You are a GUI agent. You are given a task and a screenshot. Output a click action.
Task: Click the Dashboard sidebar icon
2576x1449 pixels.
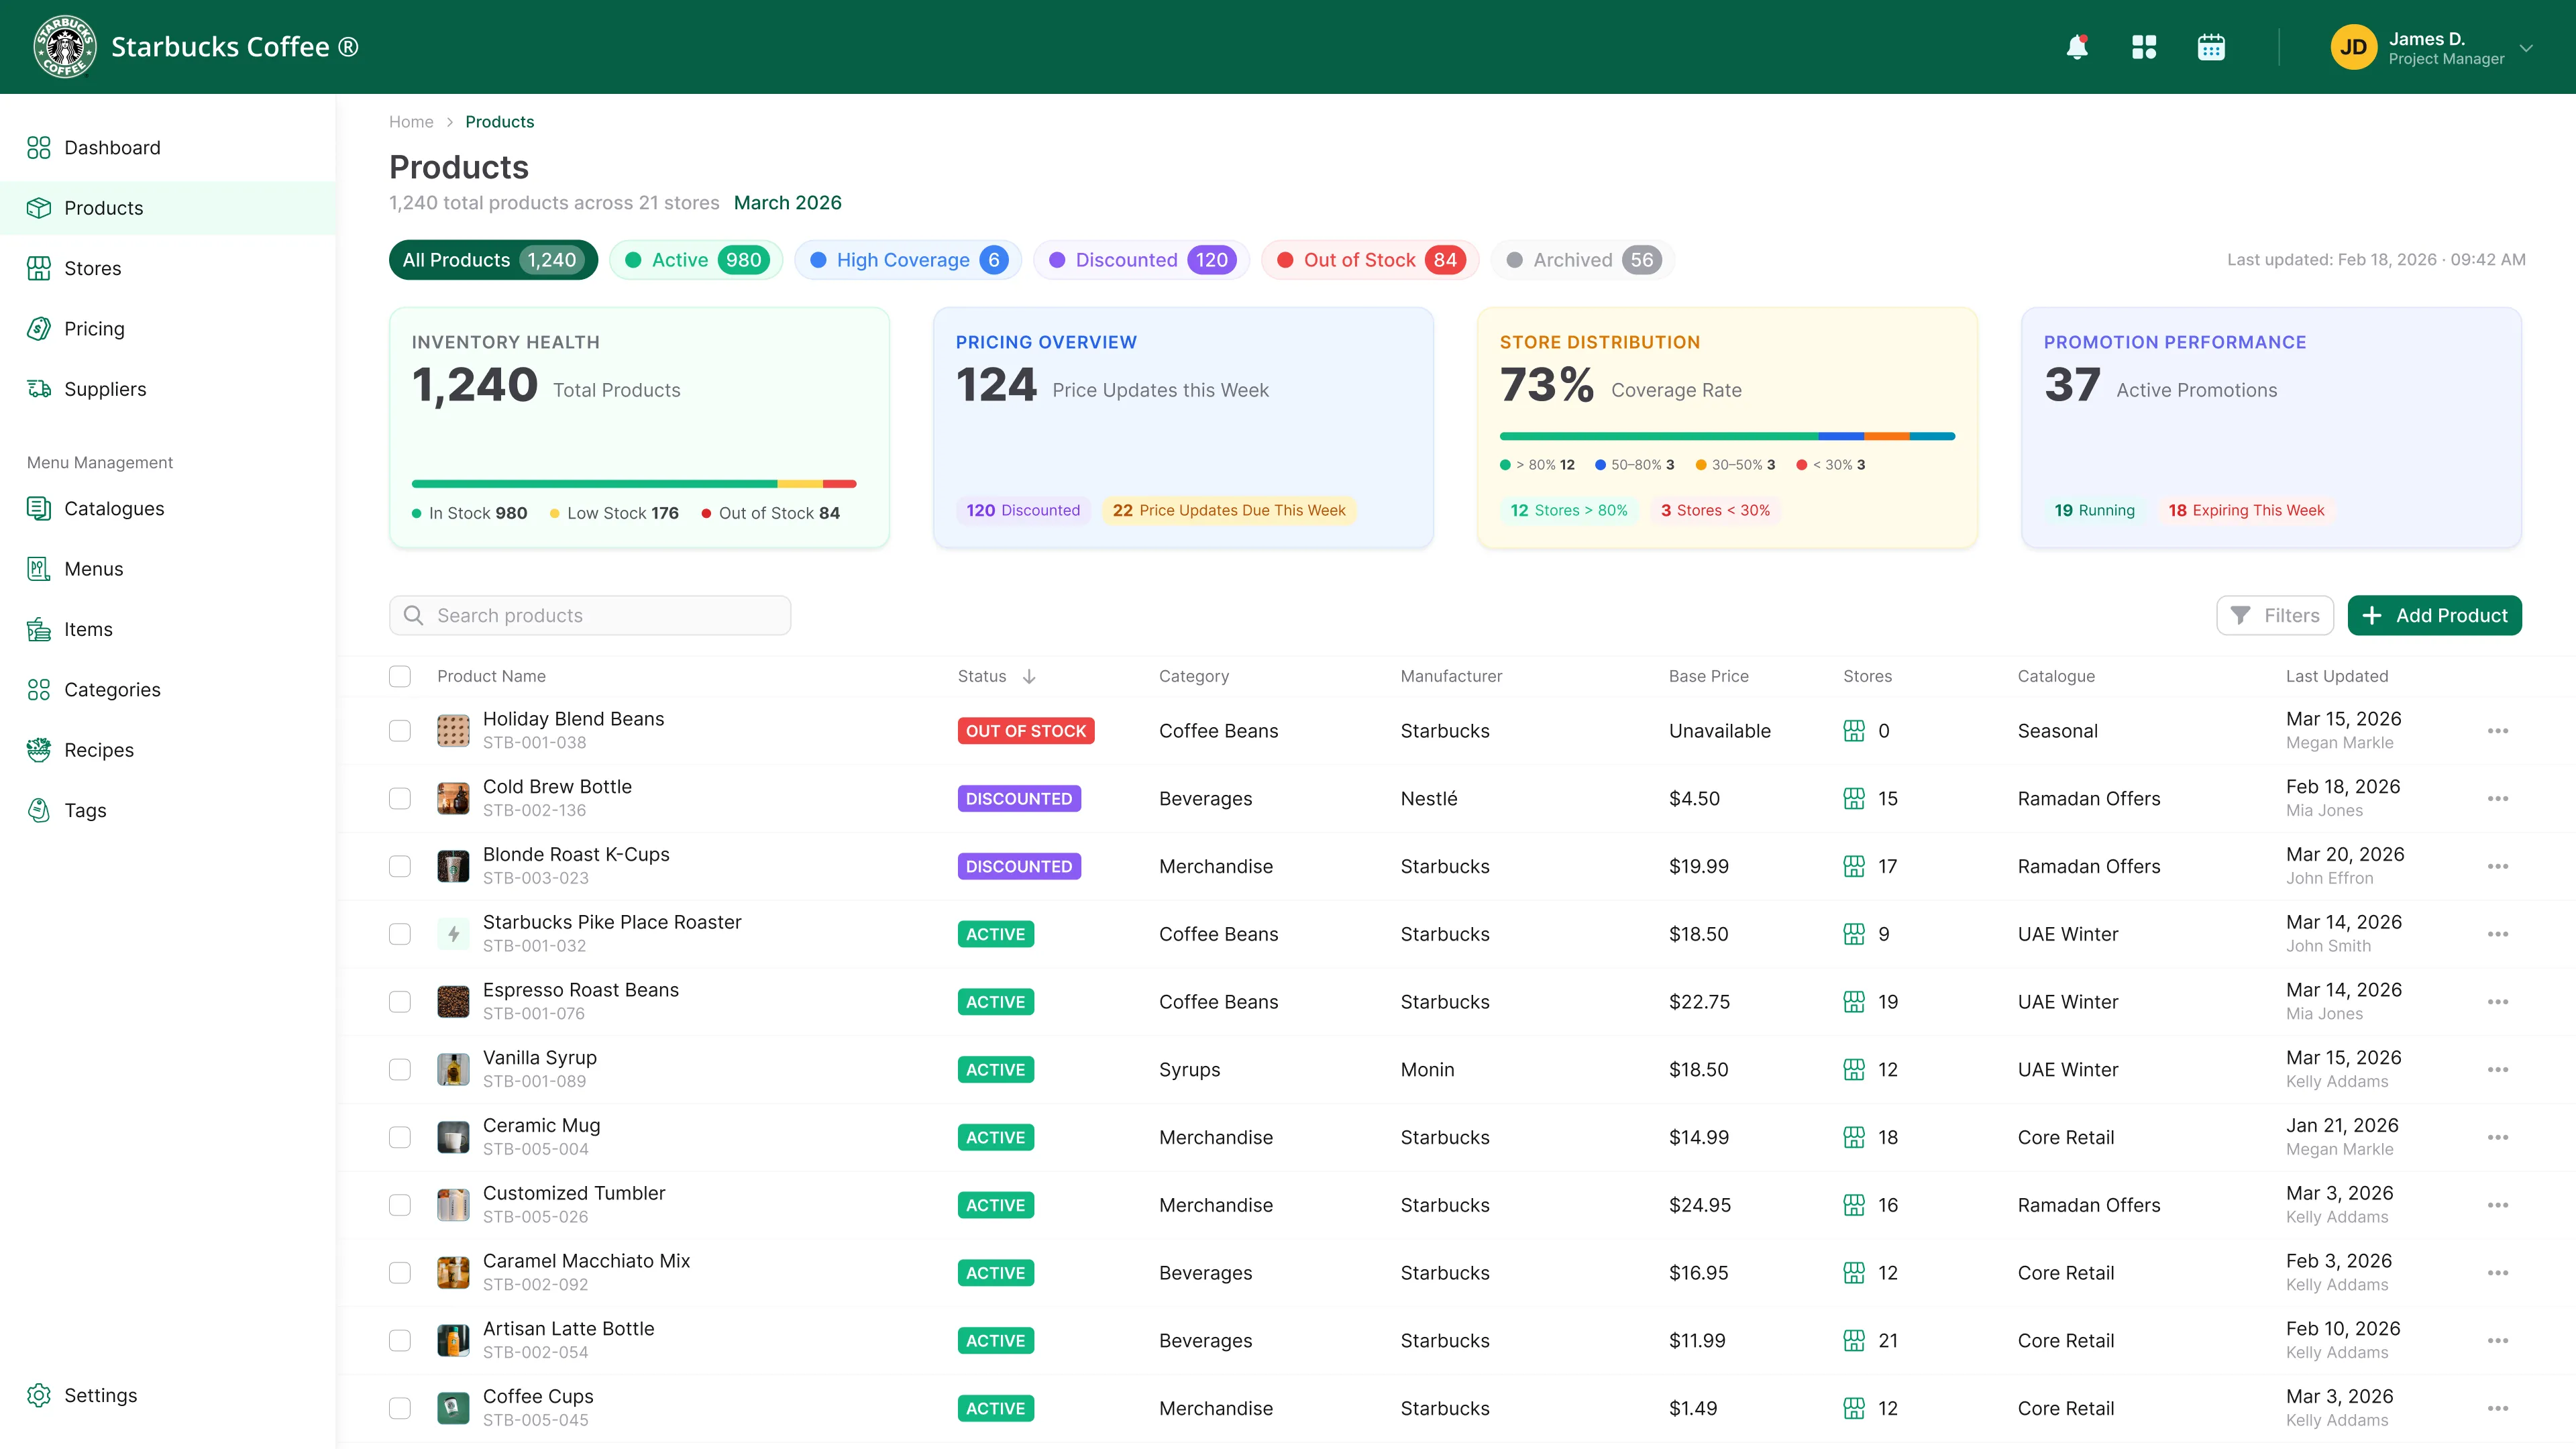tap(39, 148)
